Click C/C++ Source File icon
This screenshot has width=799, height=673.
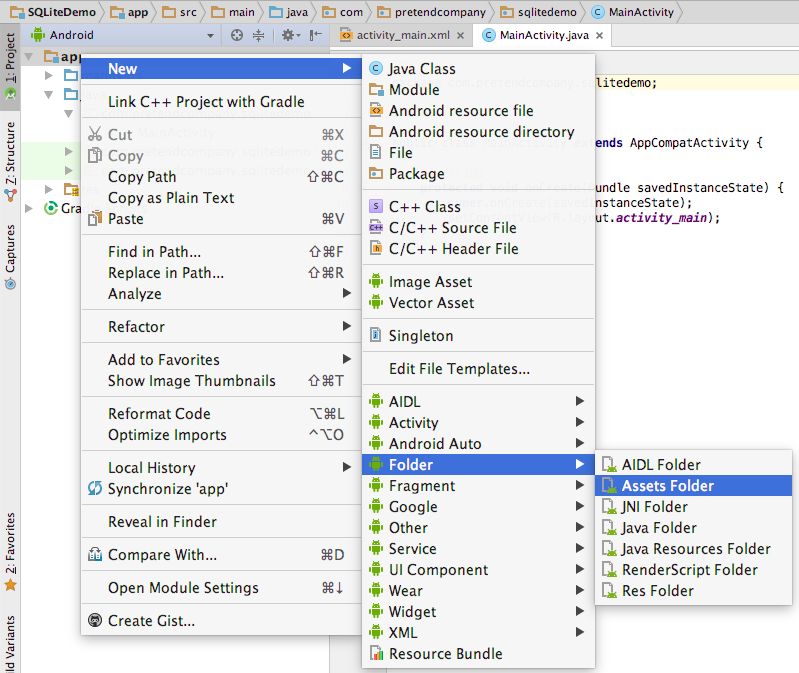tap(376, 228)
